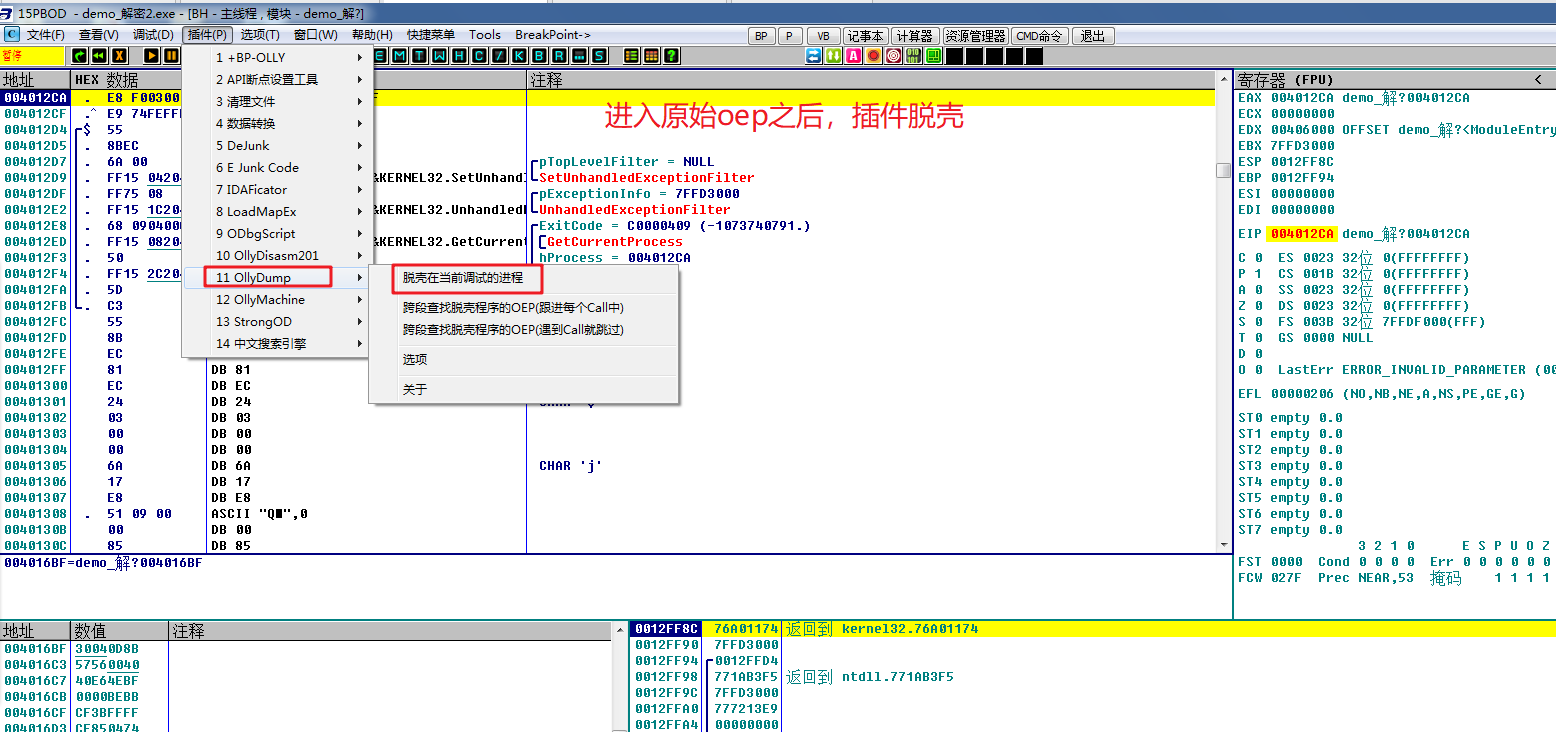This screenshot has width=1556, height=732.
Task: Click the green list options toolbar icon
Action: (x=631, y=56)
